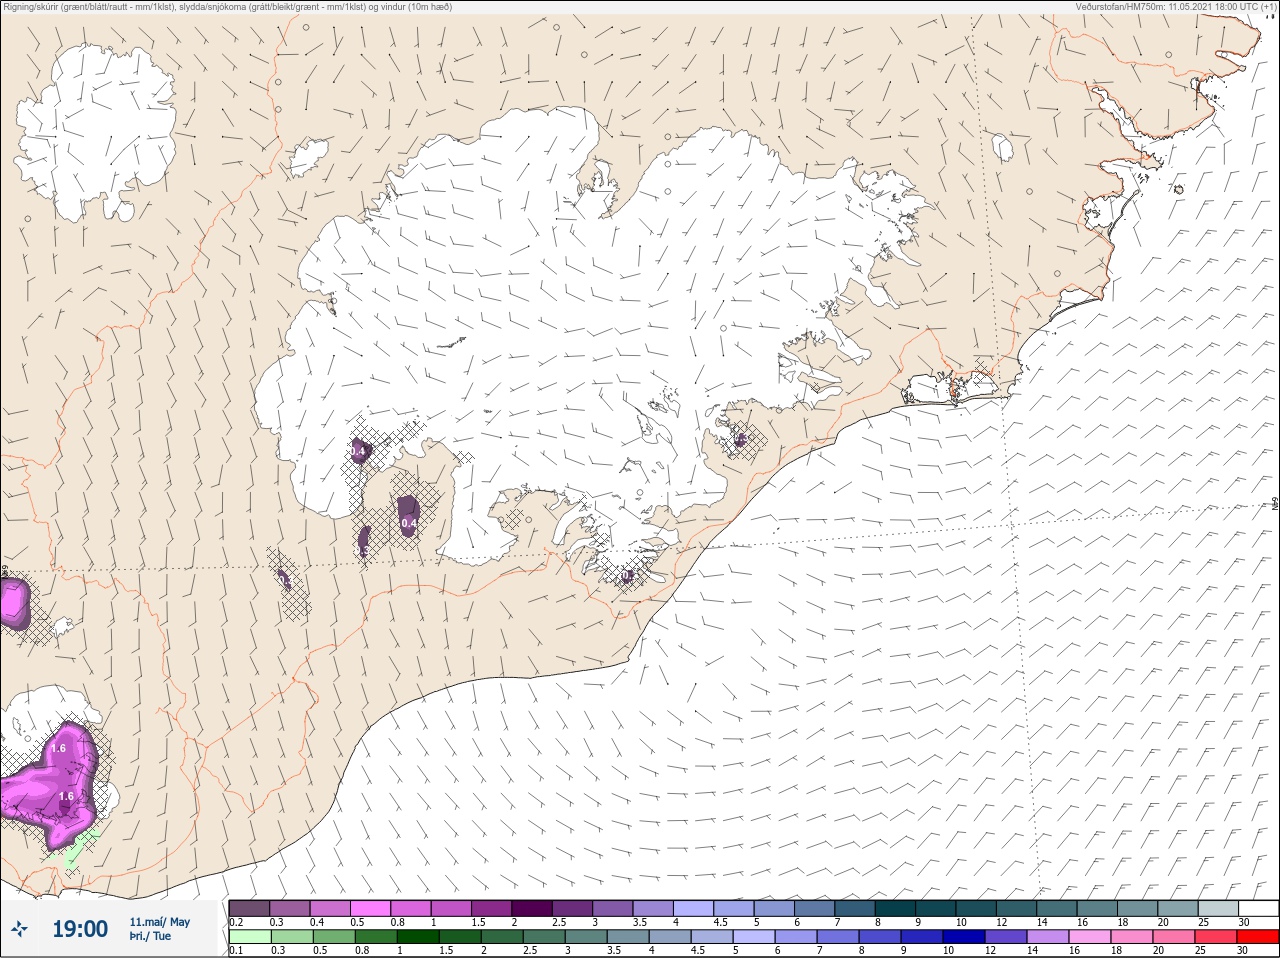The image size is (1280, 958).
Task: Click the 19:00 forecast time label
Action: (80, 929)
